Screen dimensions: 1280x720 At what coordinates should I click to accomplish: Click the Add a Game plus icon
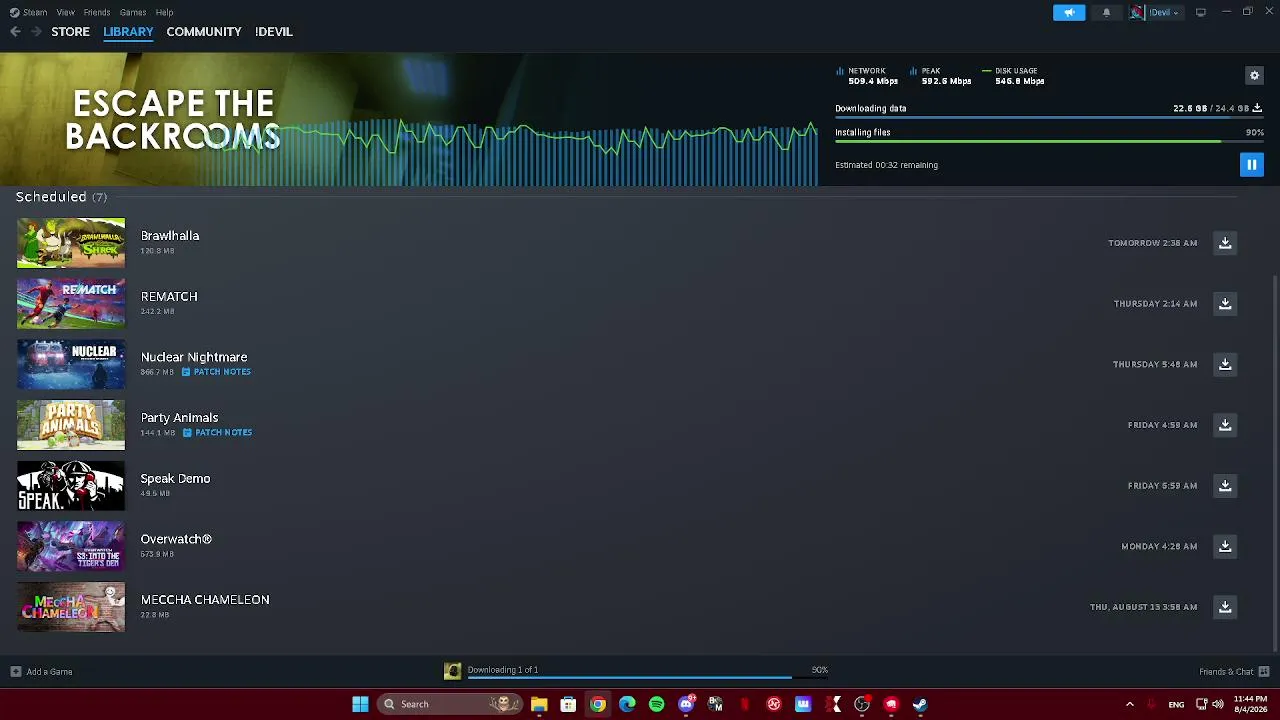click(x=16, y=671)
